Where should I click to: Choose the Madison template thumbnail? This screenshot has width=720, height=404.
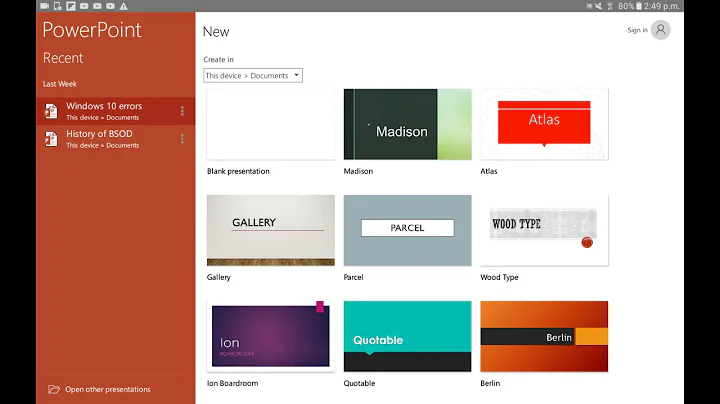click(407, 124)
